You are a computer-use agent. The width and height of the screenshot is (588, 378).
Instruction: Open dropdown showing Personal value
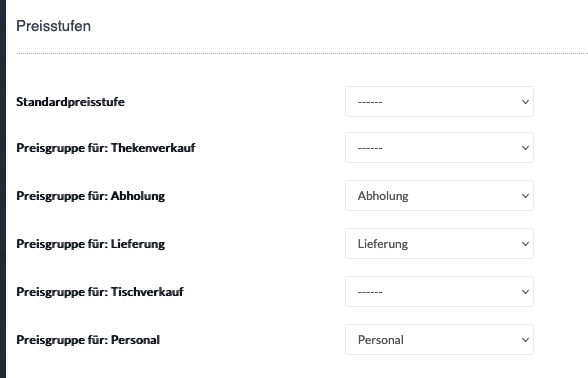tap(439, 339)
